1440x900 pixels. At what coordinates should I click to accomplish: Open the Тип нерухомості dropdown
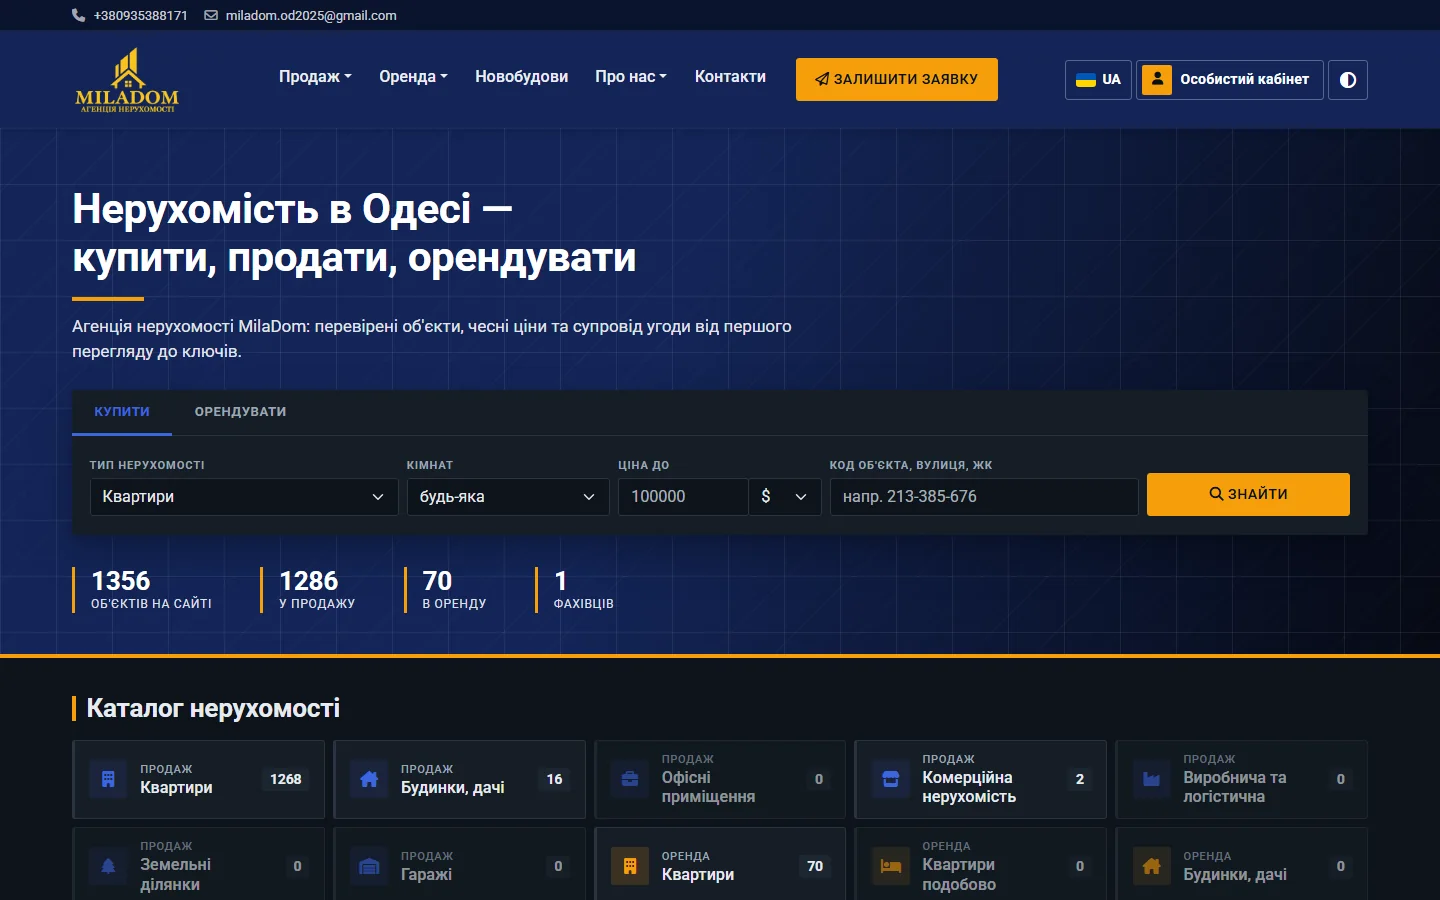tap(244, 497)
